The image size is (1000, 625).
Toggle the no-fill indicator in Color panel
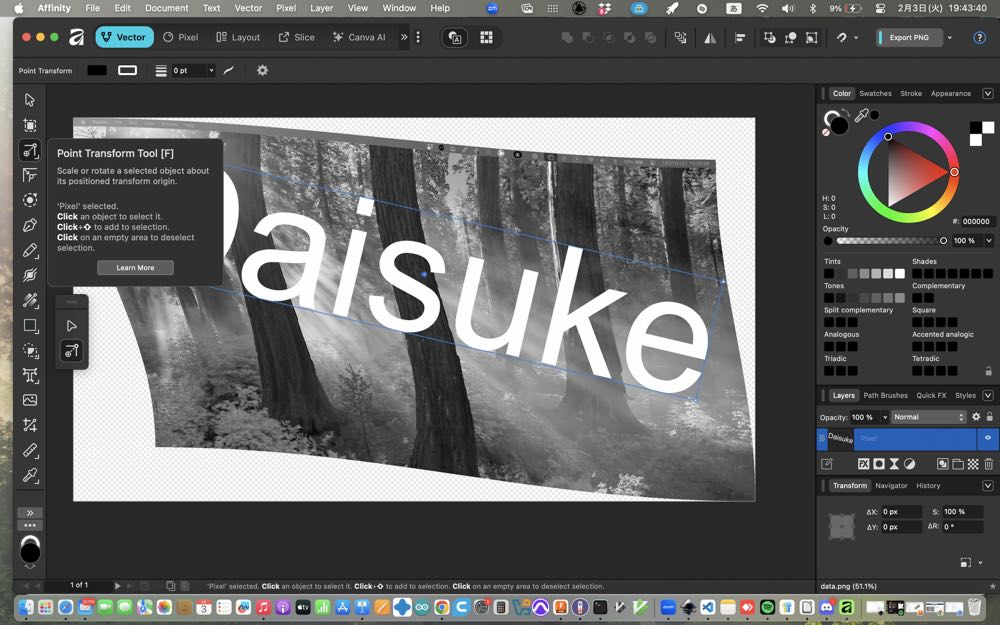(x=826, y=132)
